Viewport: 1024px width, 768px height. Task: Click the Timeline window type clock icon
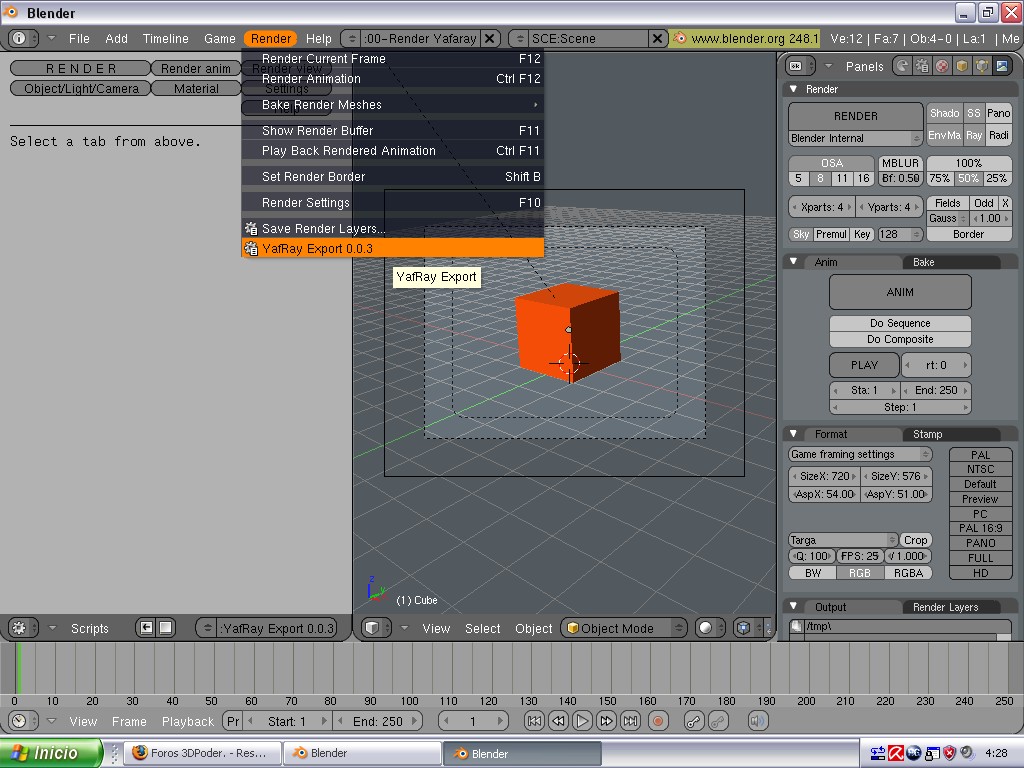pyautogui.click(x=24, y=721)
